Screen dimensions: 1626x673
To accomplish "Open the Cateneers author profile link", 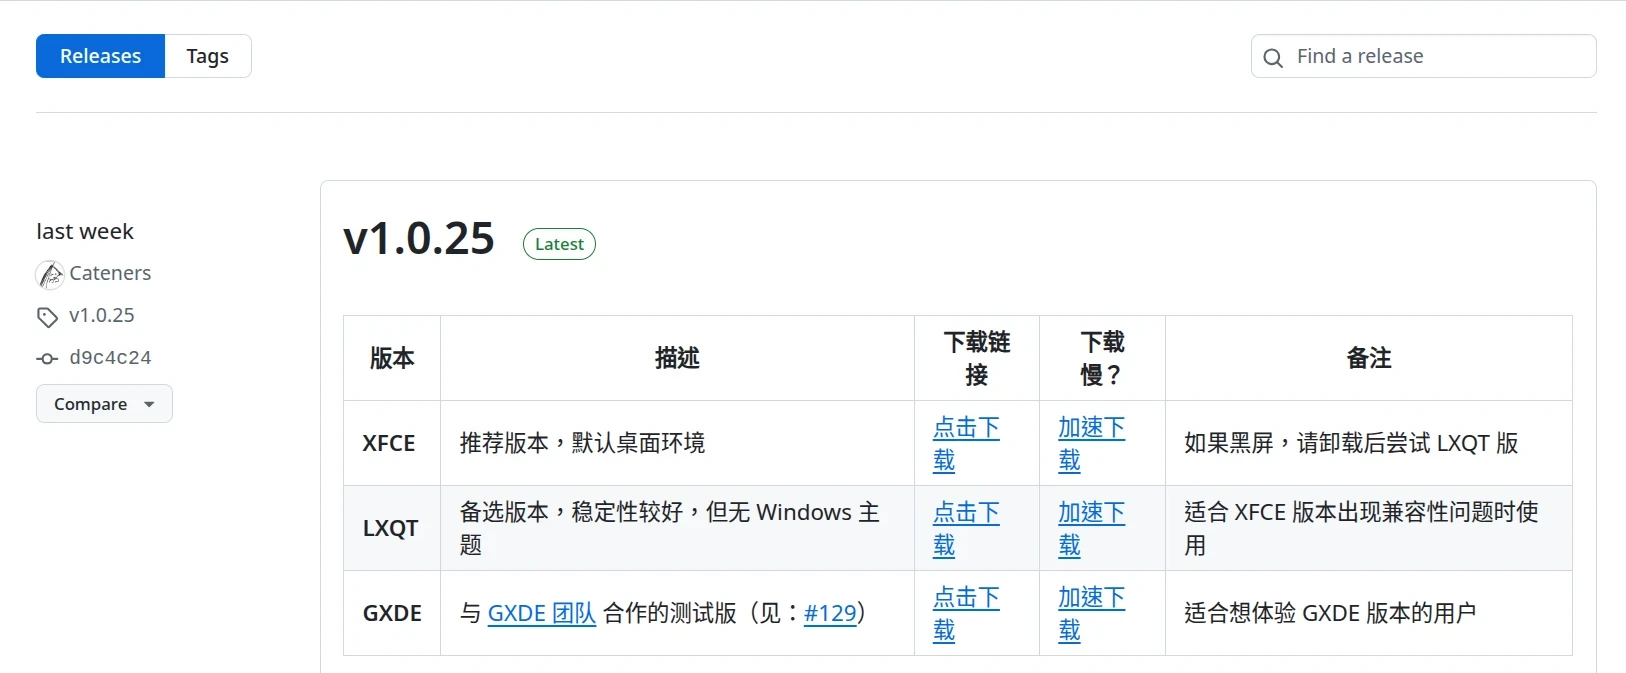I will tap(110, 273).
